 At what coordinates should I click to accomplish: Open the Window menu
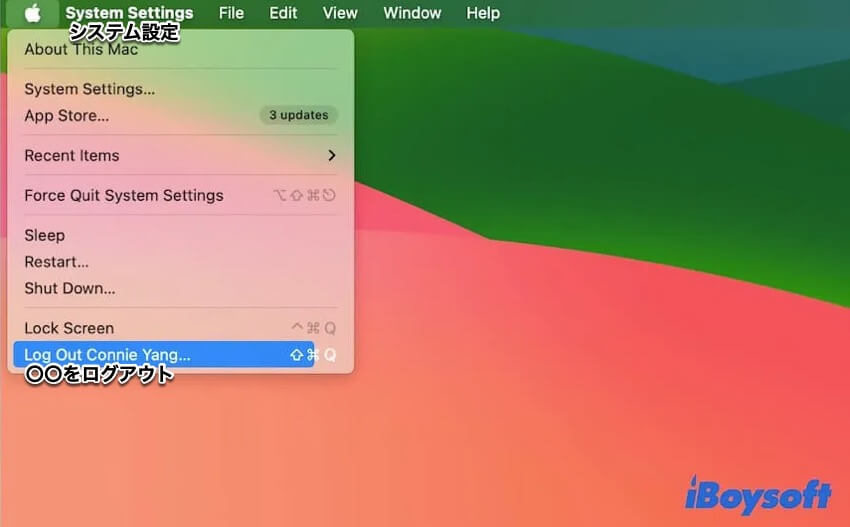412,13
